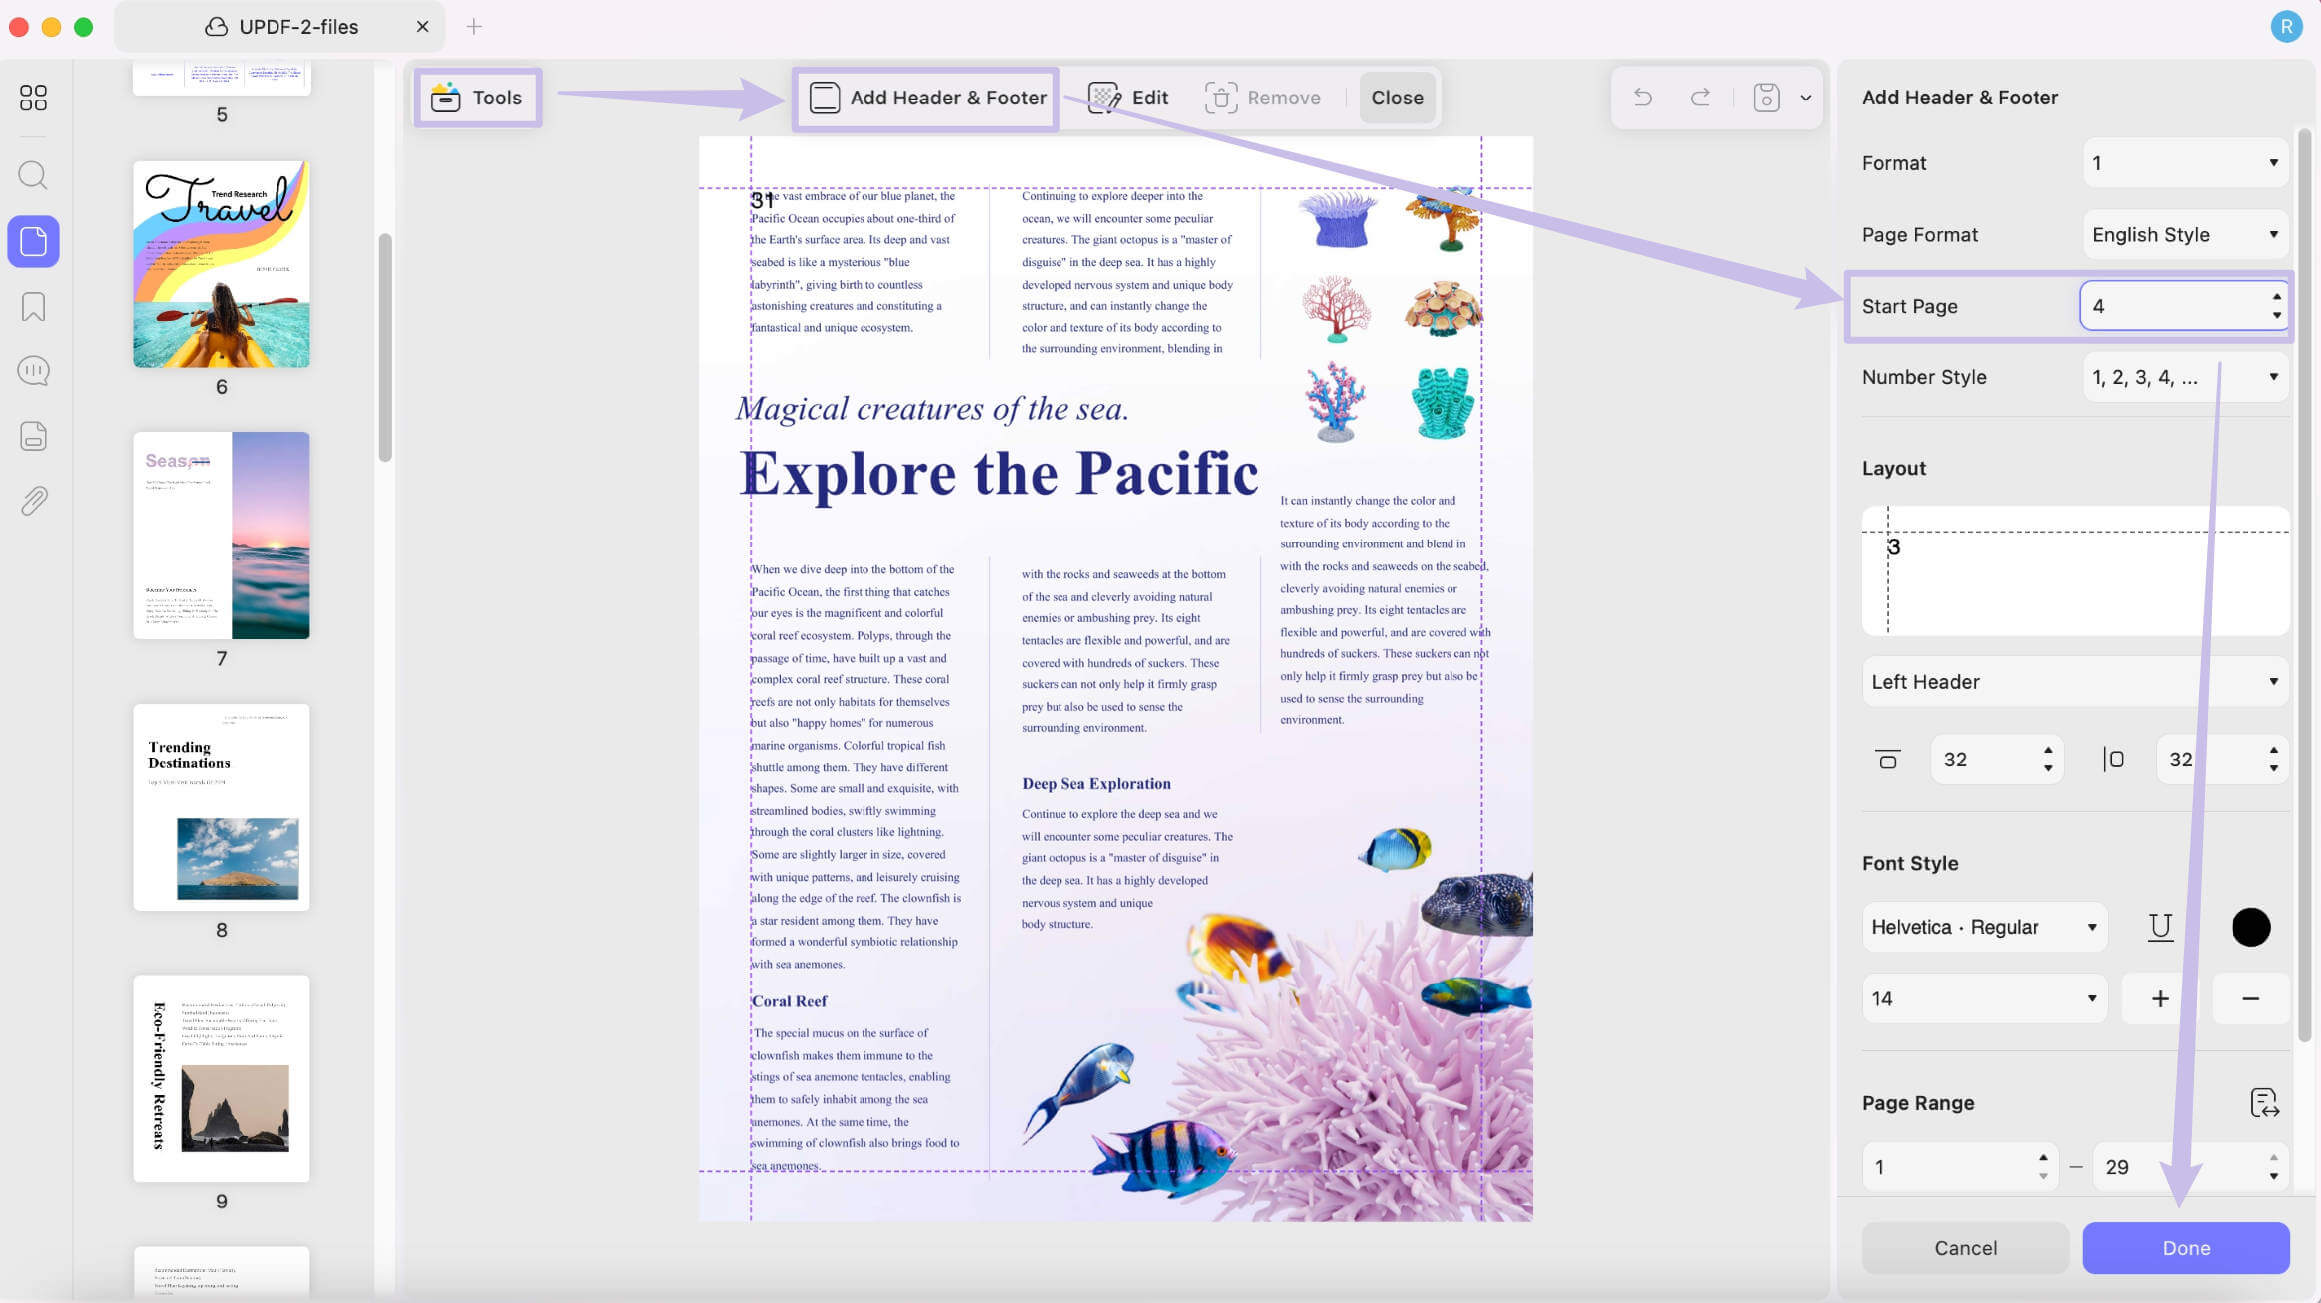Click the Start Page input field
Screen dimensions: 2321x1303
pyautogui.click(x=2173, y=306)
